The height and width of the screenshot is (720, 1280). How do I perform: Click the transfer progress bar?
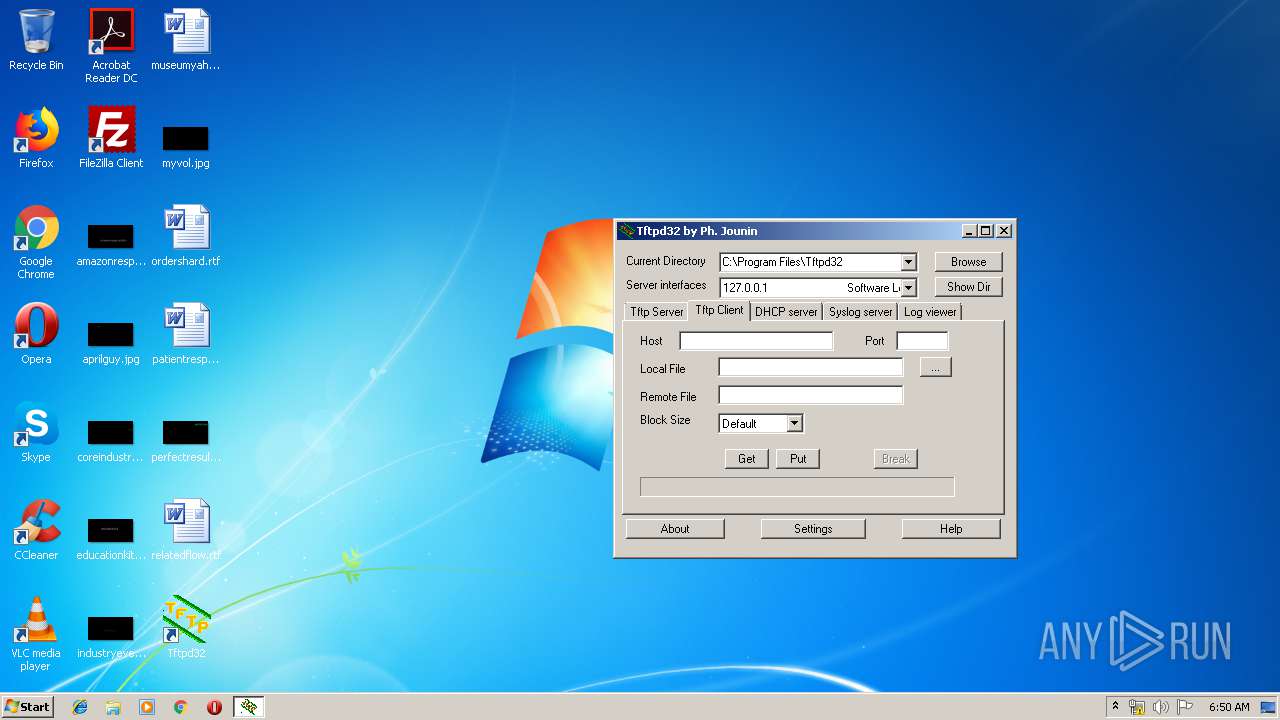[x=797, y=487]
